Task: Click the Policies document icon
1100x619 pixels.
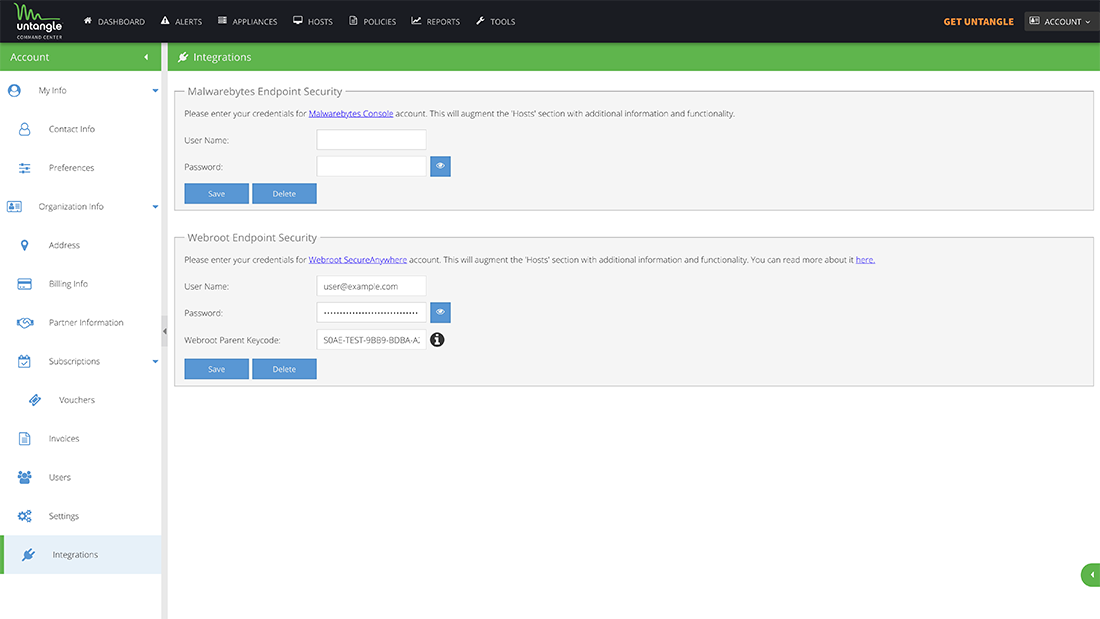Action: pyautogui.click(x=354, y=21)
